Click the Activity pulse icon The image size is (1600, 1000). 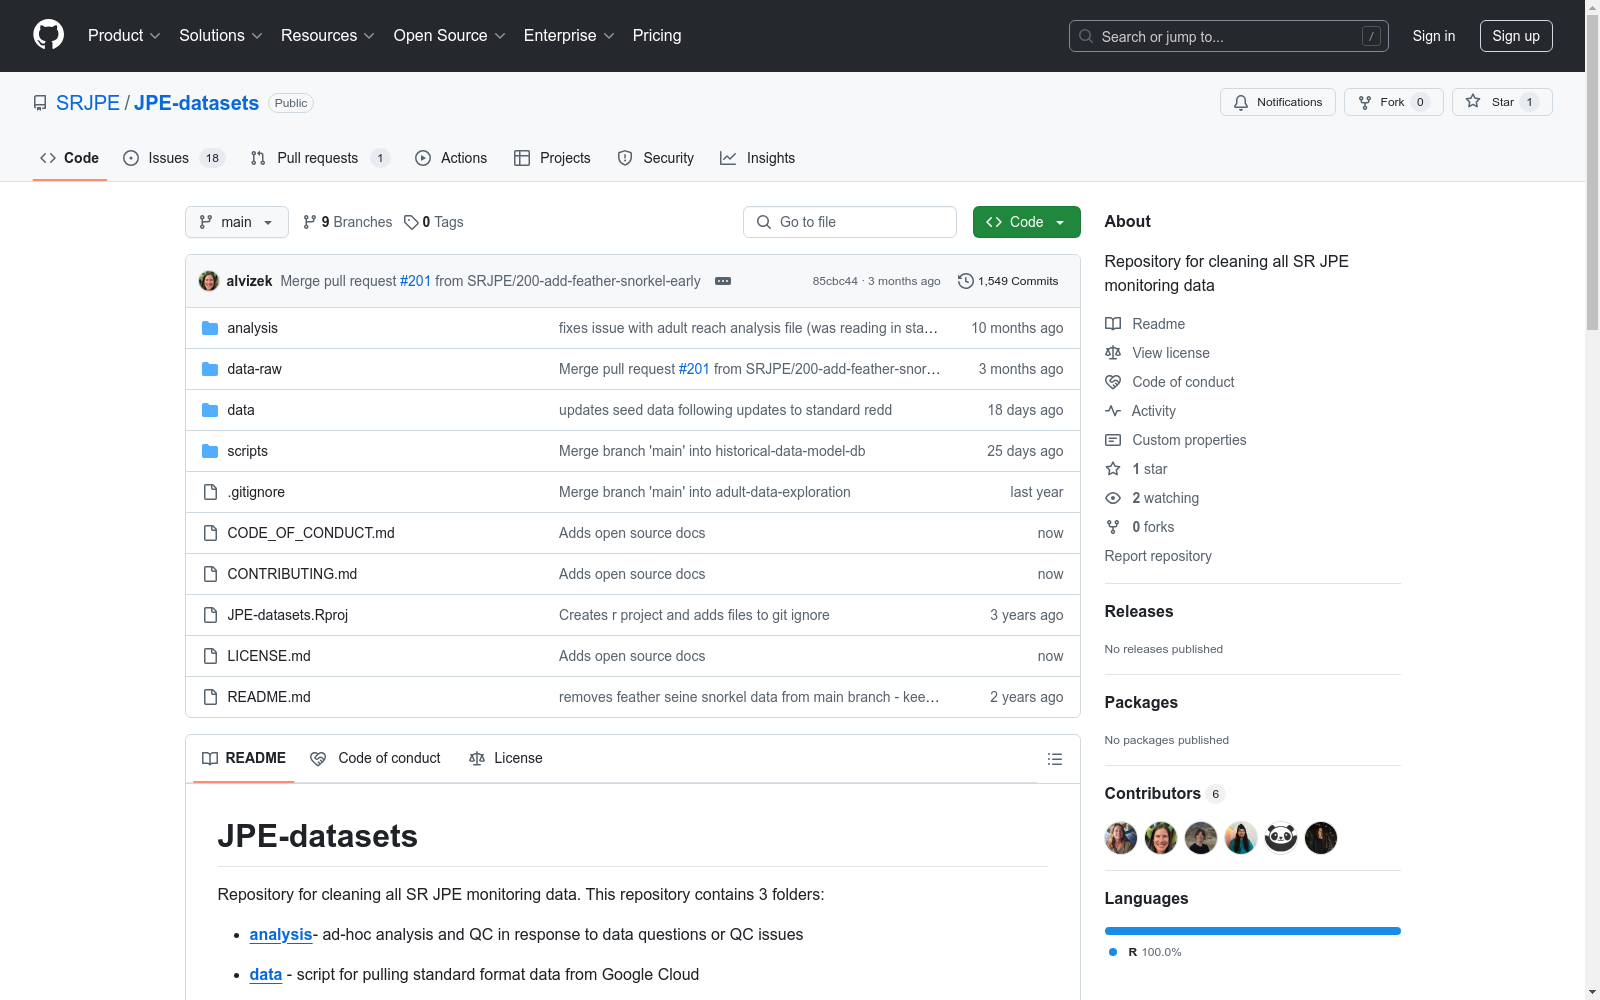1113,411
